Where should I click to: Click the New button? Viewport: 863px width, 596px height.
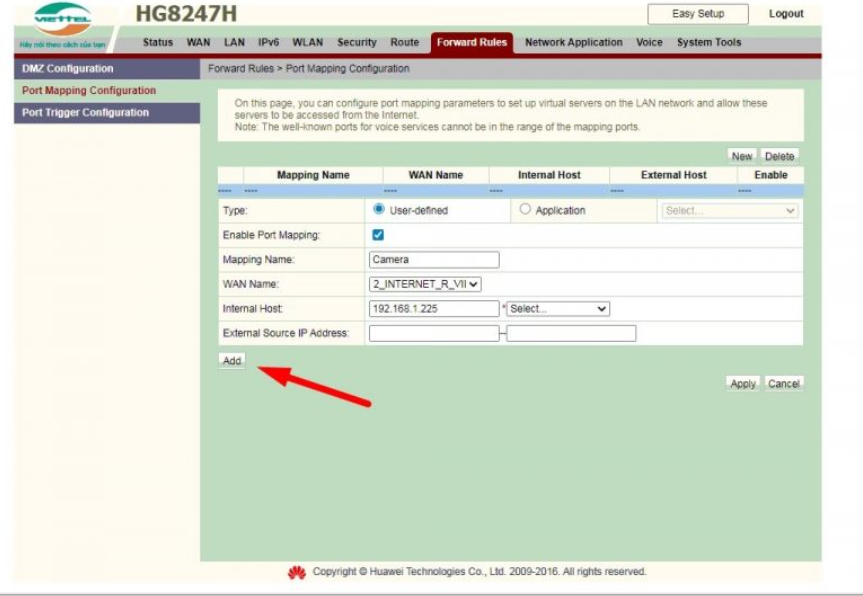[741, 156]
